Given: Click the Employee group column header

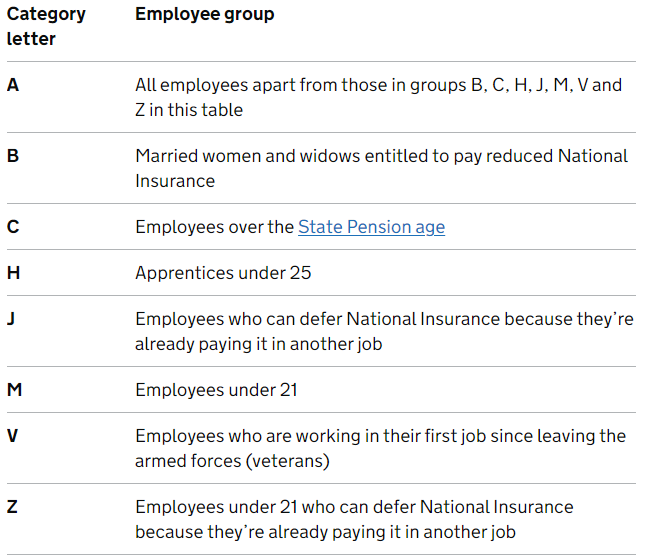Looking at the screenshot, I should pyautogui.click(x=205, y=14).
